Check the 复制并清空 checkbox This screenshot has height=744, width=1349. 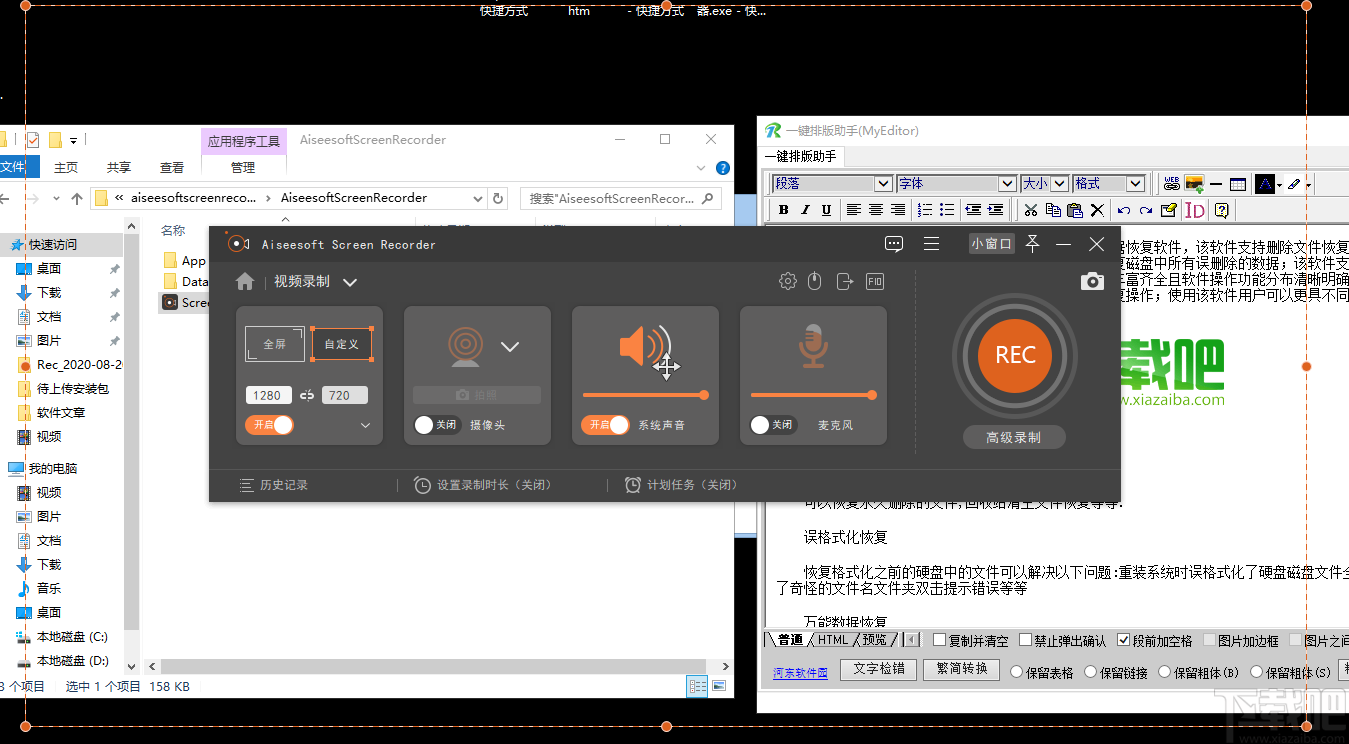(x=939, y=640)
